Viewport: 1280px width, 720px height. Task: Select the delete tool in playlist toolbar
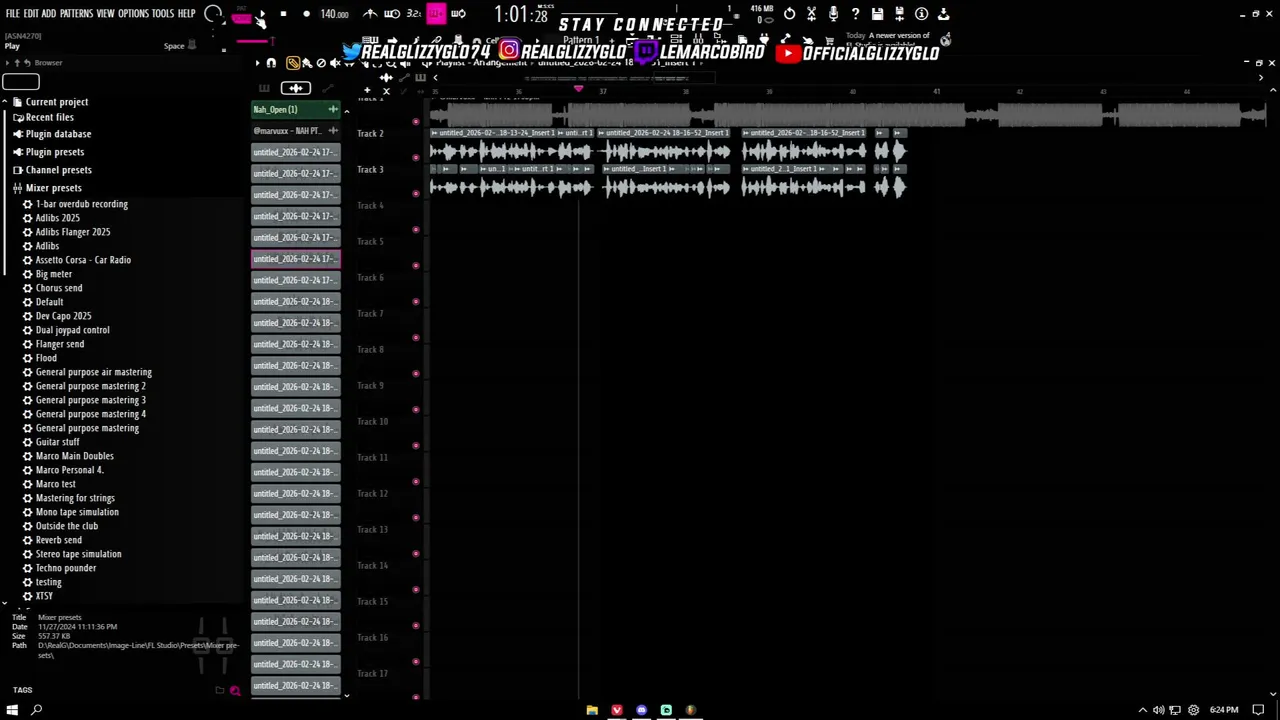pos(321,63)
